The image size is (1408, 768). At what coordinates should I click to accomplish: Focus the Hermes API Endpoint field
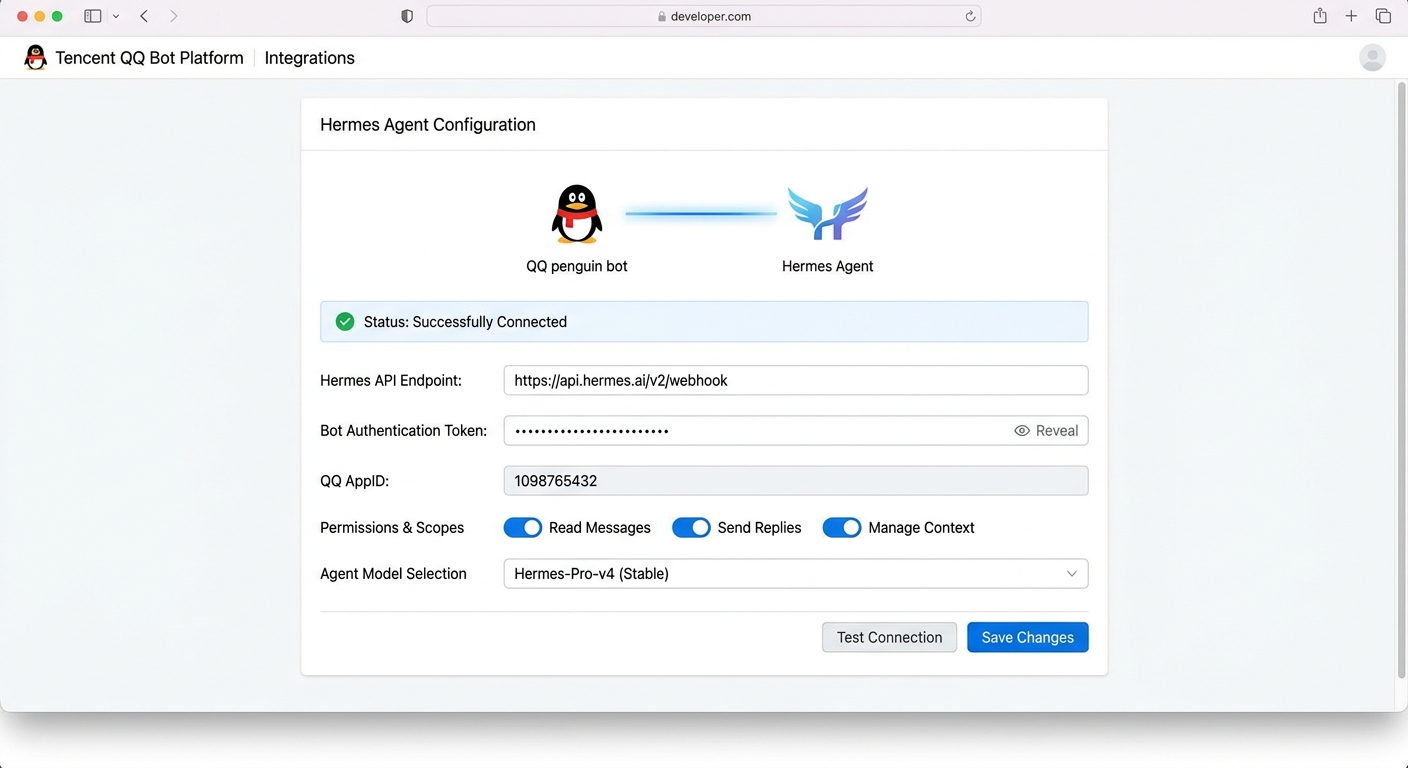pos(796,381)
